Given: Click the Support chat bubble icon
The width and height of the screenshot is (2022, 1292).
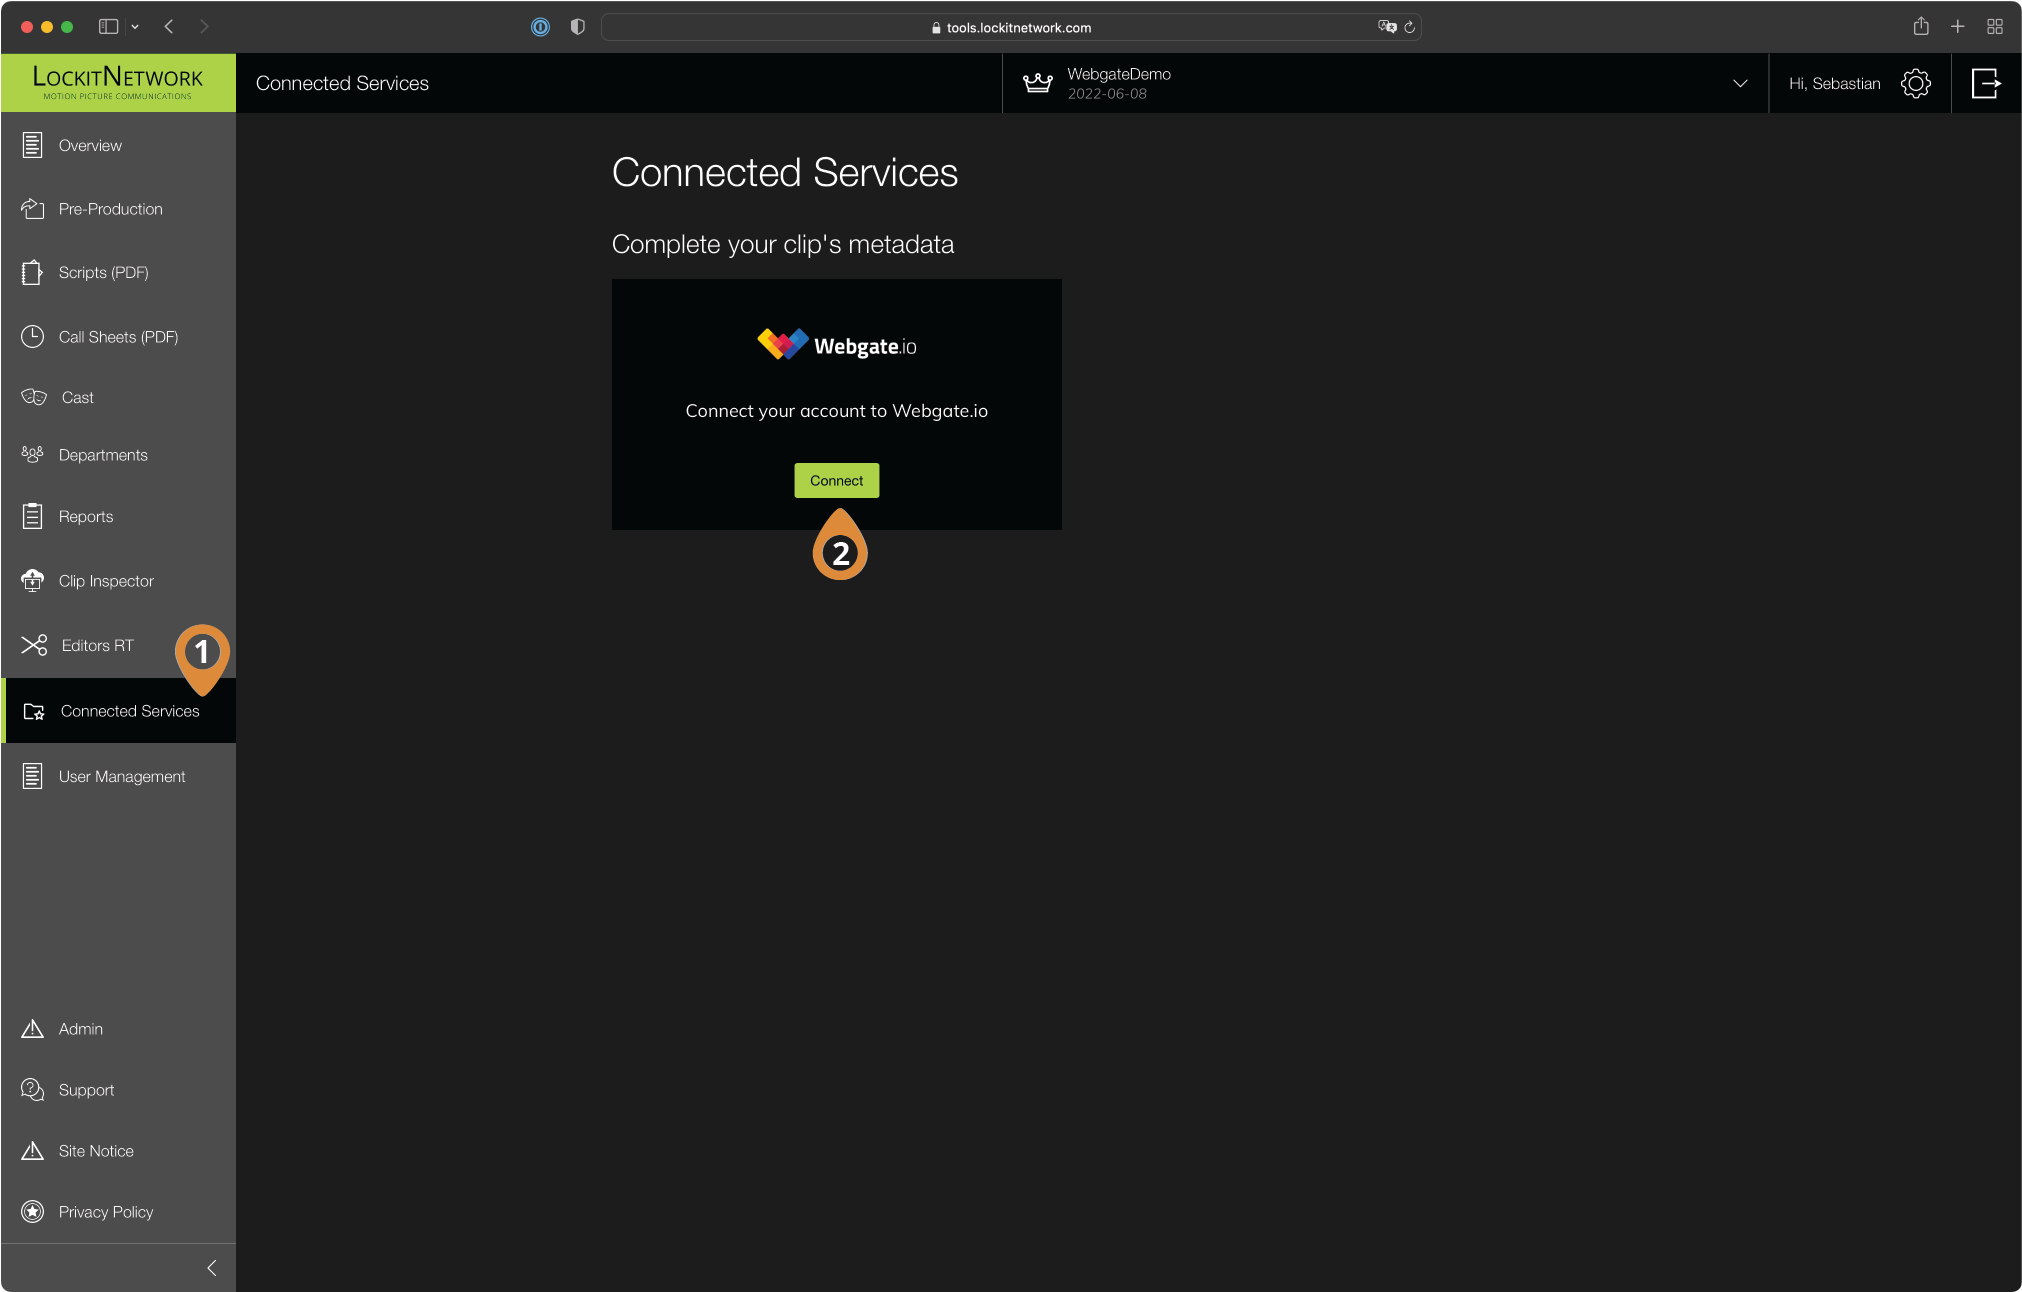Looking at the screenshot, I should 32,1089.
